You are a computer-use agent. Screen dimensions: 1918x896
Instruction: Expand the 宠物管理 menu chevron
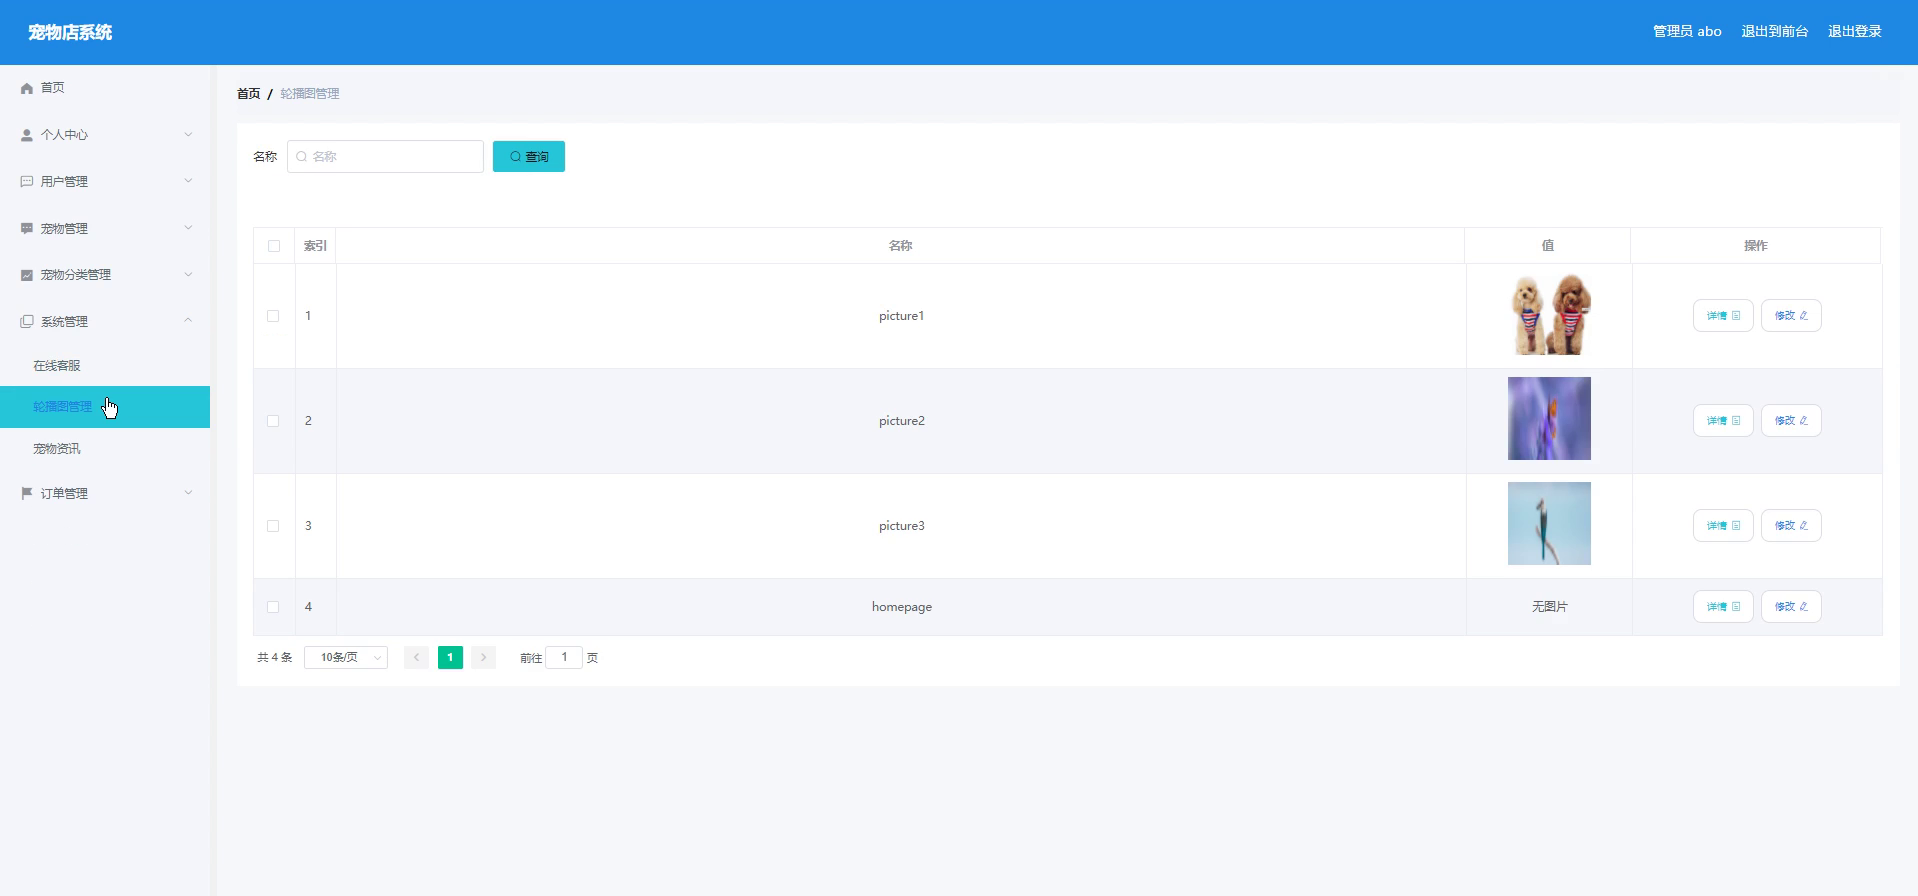click(x=188, y=228)
